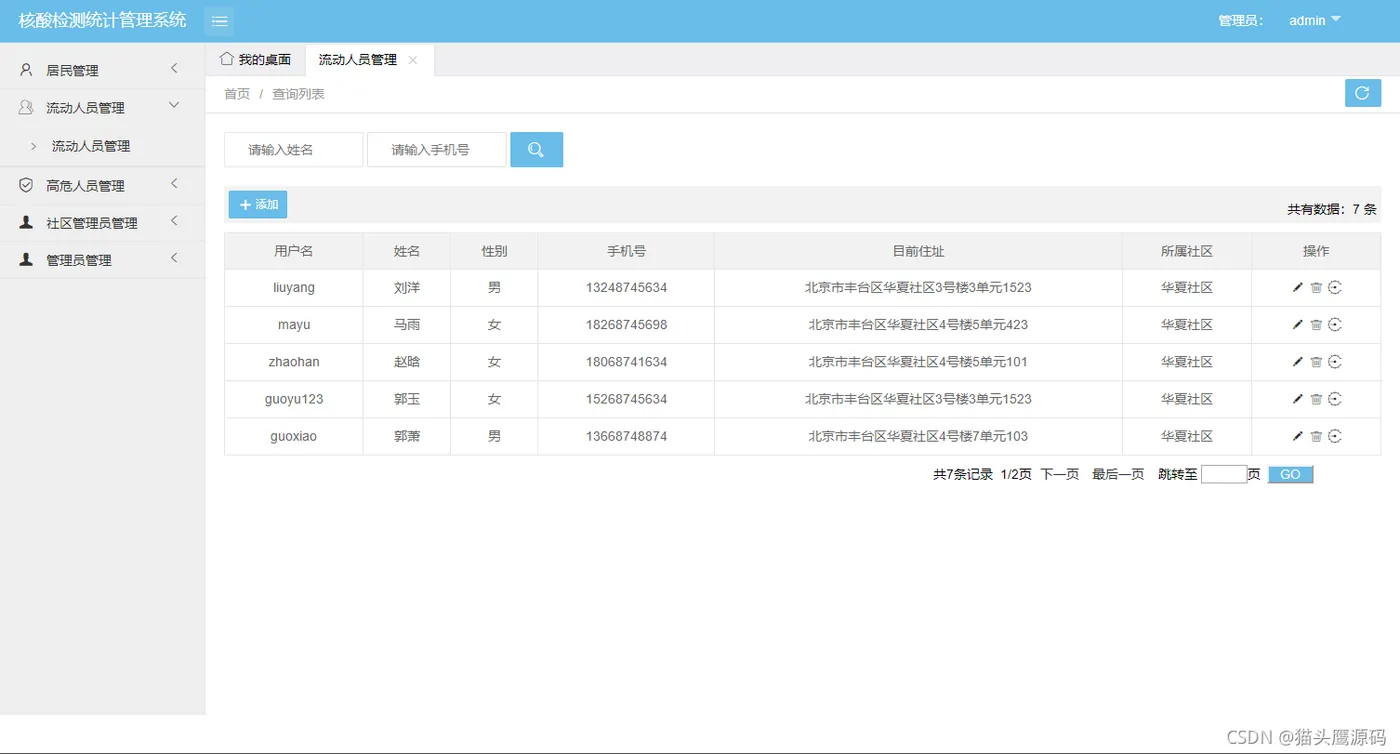Screen dimensions: 1400x754
Task: Select the 流动人员管理 submenu item
Action: pyautogui.click(x=91, y=146)
